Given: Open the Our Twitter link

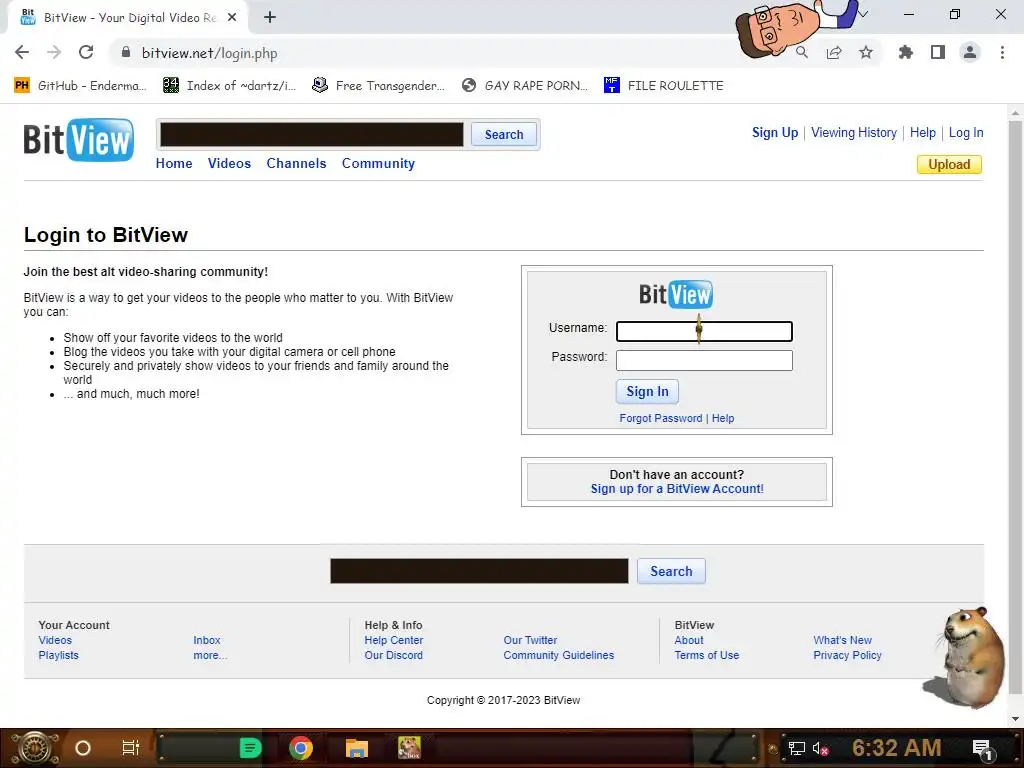Looking at the screenshot, I should pos(530,640).
